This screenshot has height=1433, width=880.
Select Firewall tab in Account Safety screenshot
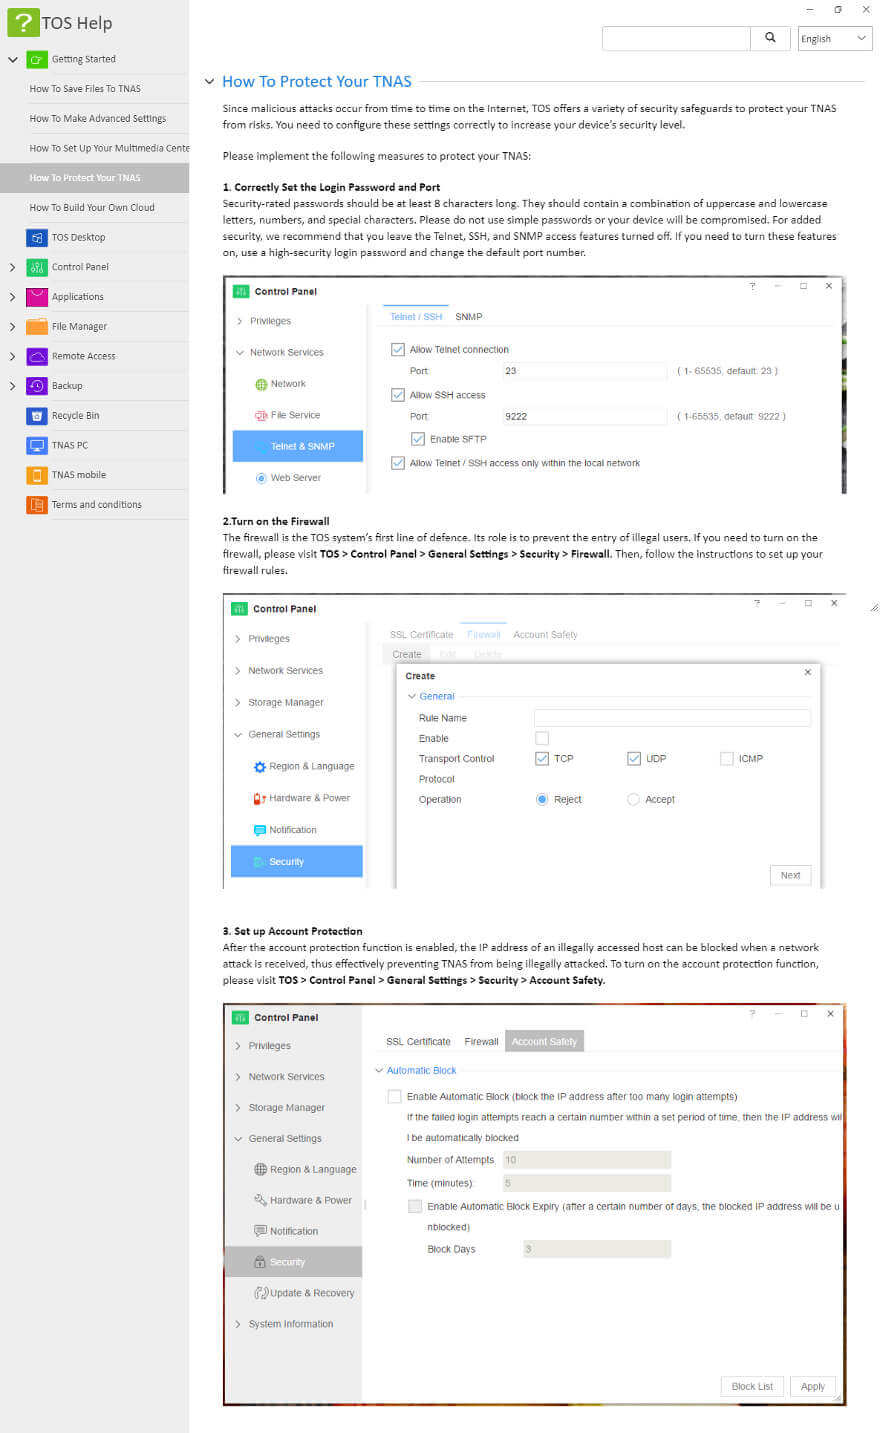pyautogui.click(x=481, y=1042)
